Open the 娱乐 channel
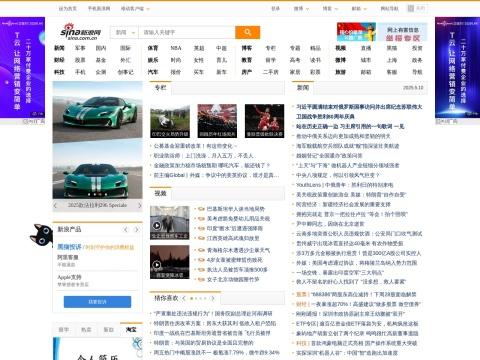480x360 pixels. click(x=153, y=60)
